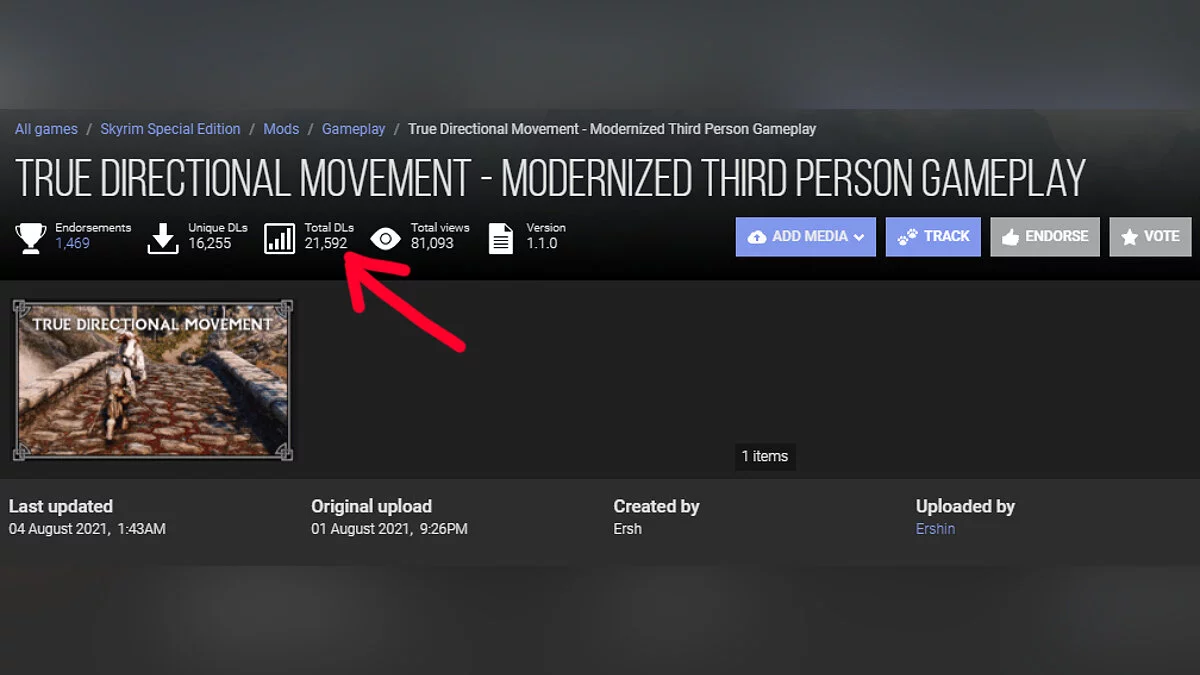The width and height of the screenshot is (1200, 675).
Task: Click the Vote button
Action: [x=1150, y=237]
